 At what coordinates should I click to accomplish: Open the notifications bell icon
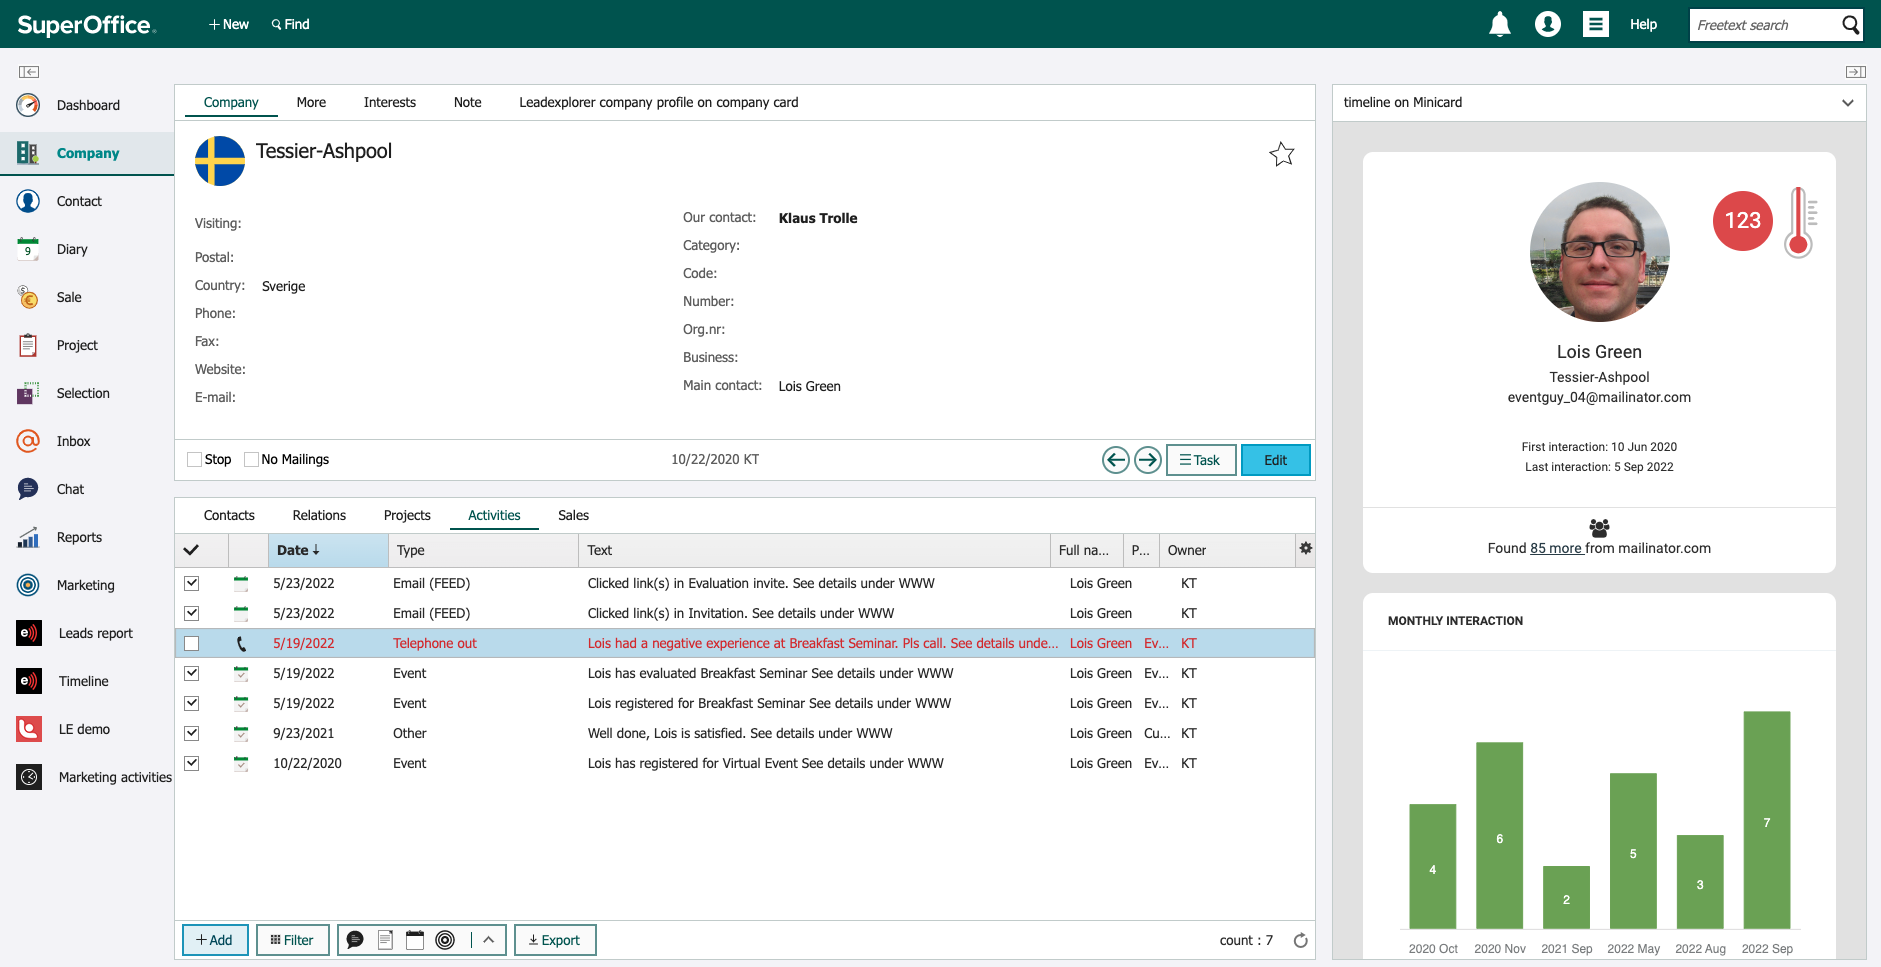click(1499, 24)
